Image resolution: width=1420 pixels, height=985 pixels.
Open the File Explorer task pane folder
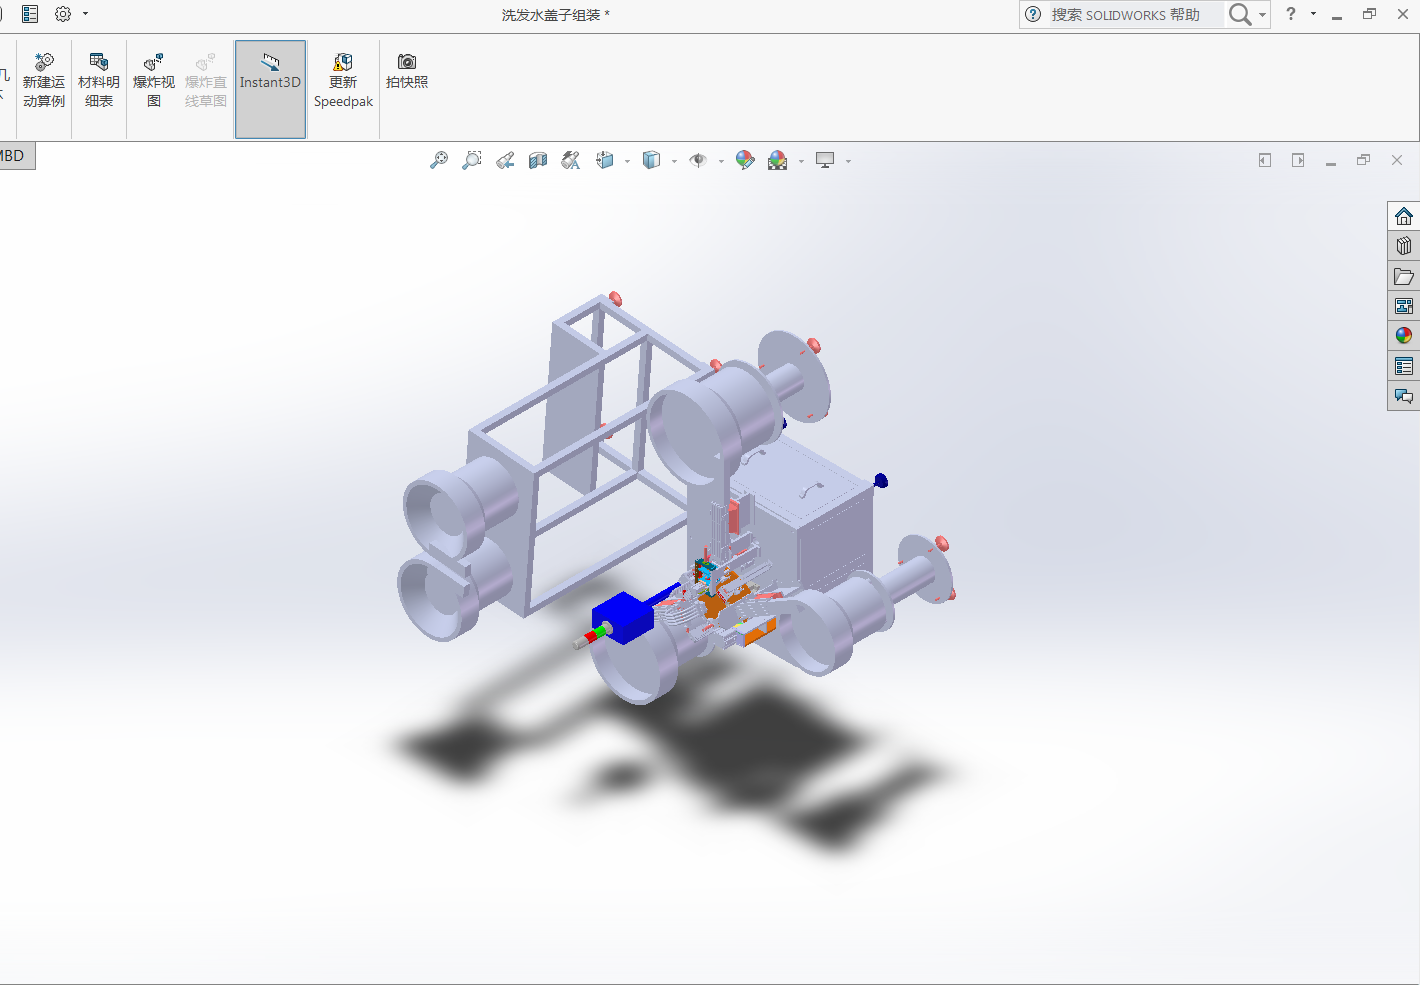tap(1404, 276)
